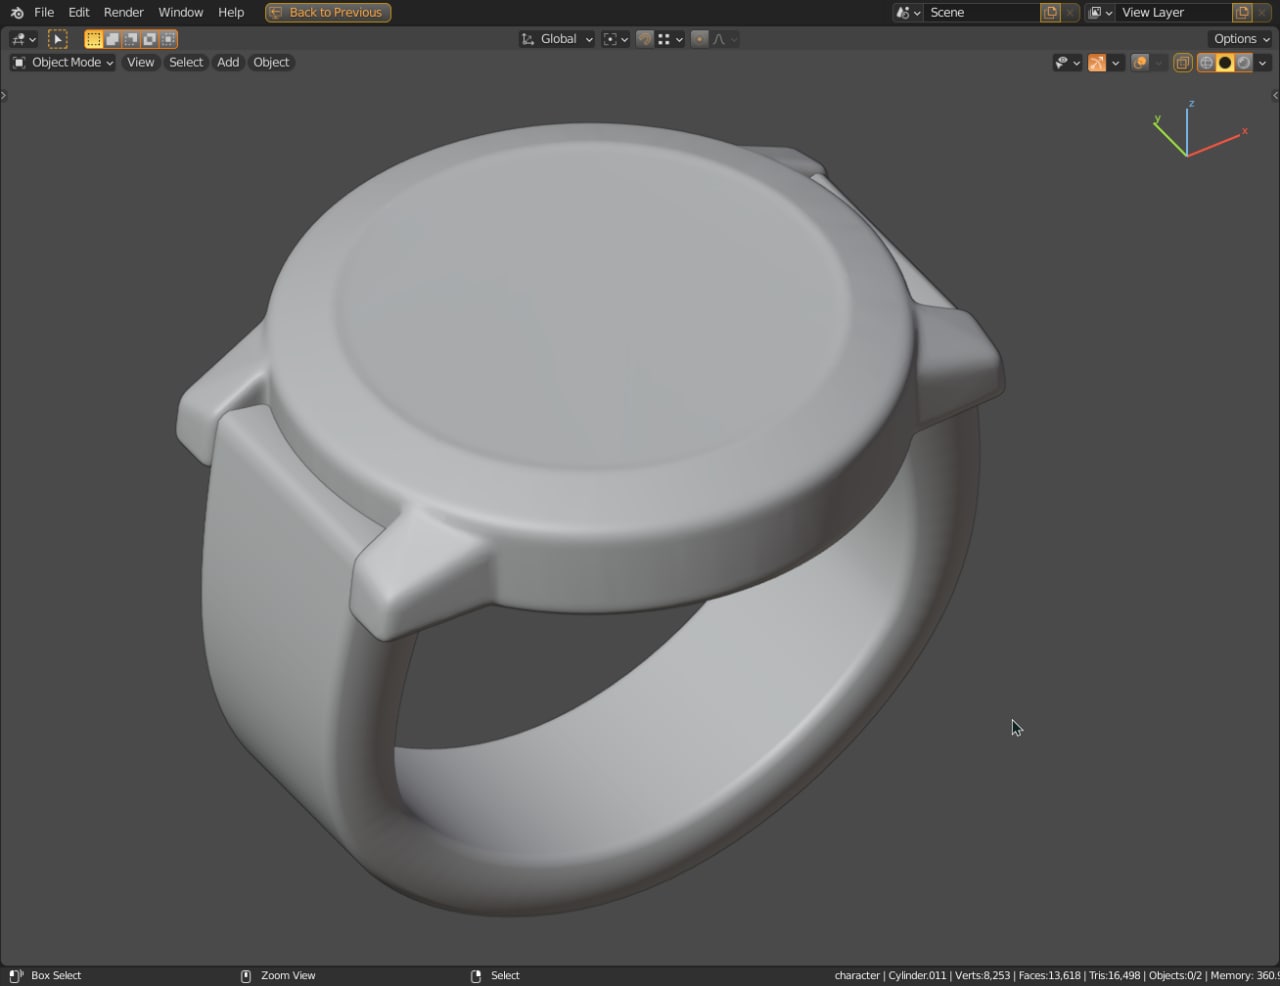Toggle viewport overlays
The width and height of the screenshot is (1280, 986).
point(1139,63)
